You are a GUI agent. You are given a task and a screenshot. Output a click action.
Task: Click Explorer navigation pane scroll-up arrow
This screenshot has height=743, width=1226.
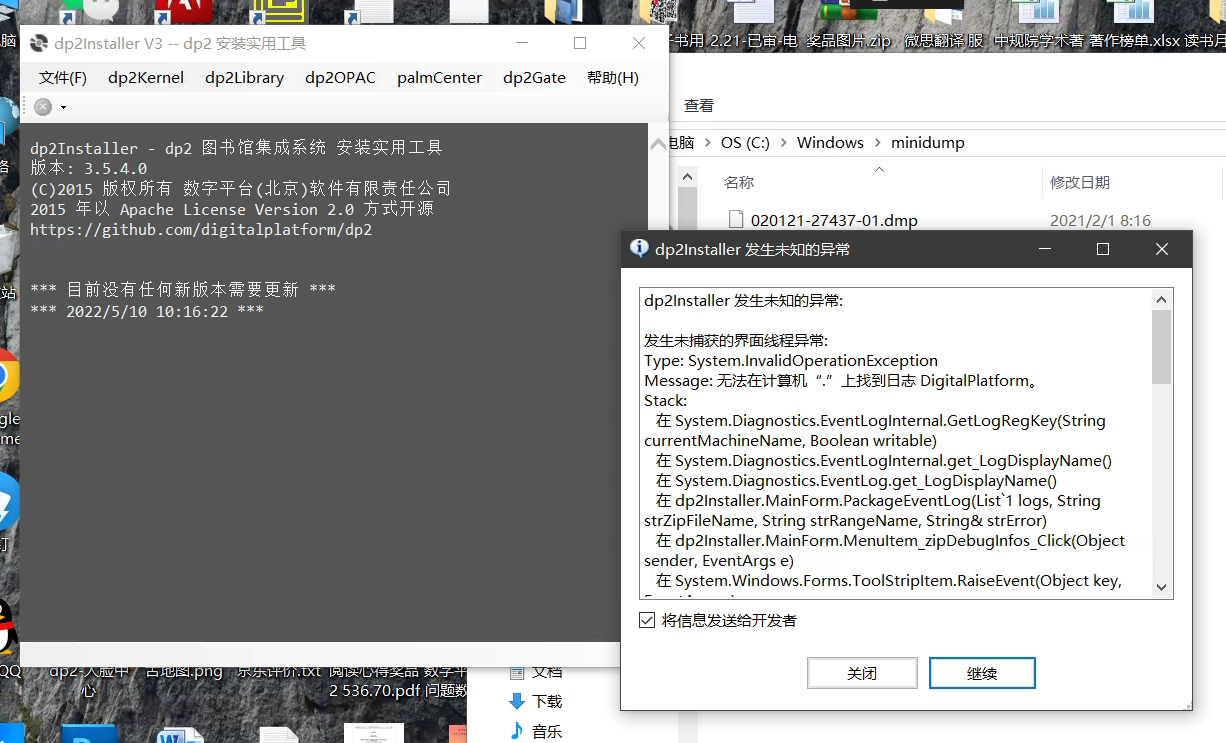click(687, 176)
